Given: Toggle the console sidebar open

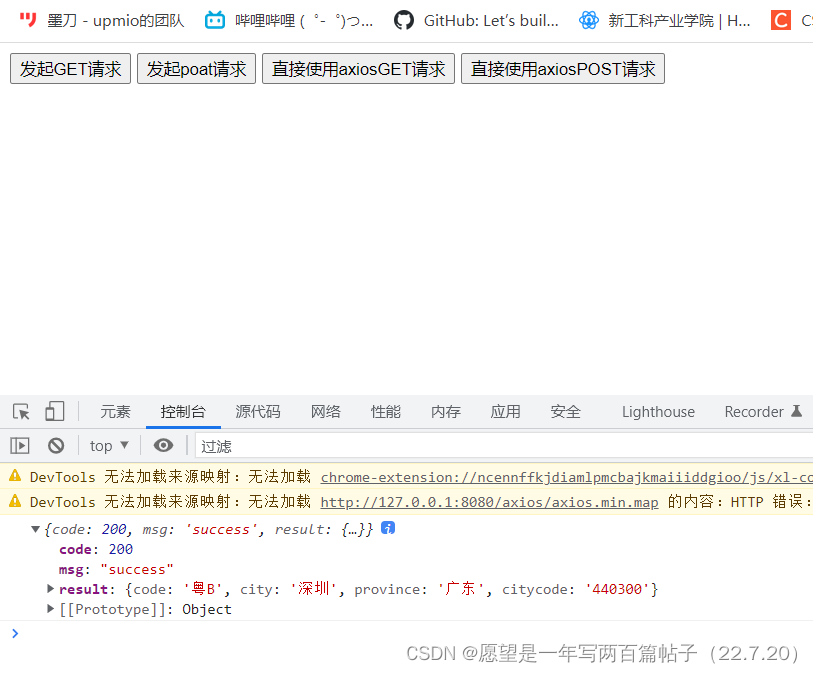Looking at the screenshot, I should (19, 445).
